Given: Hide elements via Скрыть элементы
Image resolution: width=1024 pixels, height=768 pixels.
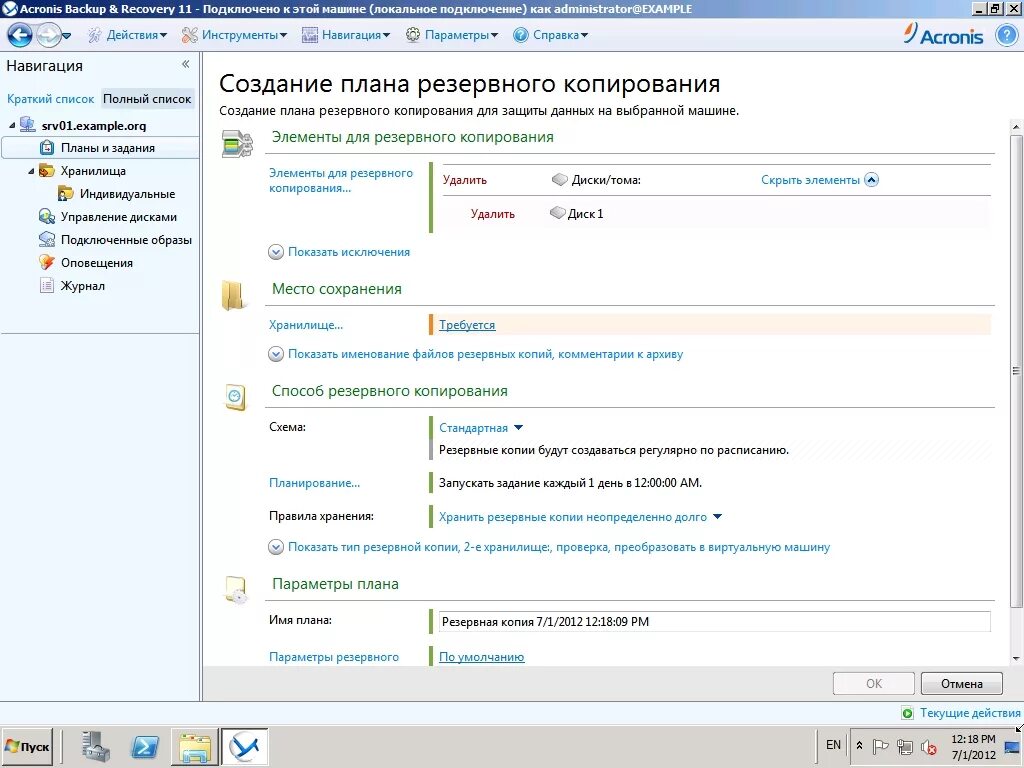Looking at the screenshot, I should tap(820, 180).
